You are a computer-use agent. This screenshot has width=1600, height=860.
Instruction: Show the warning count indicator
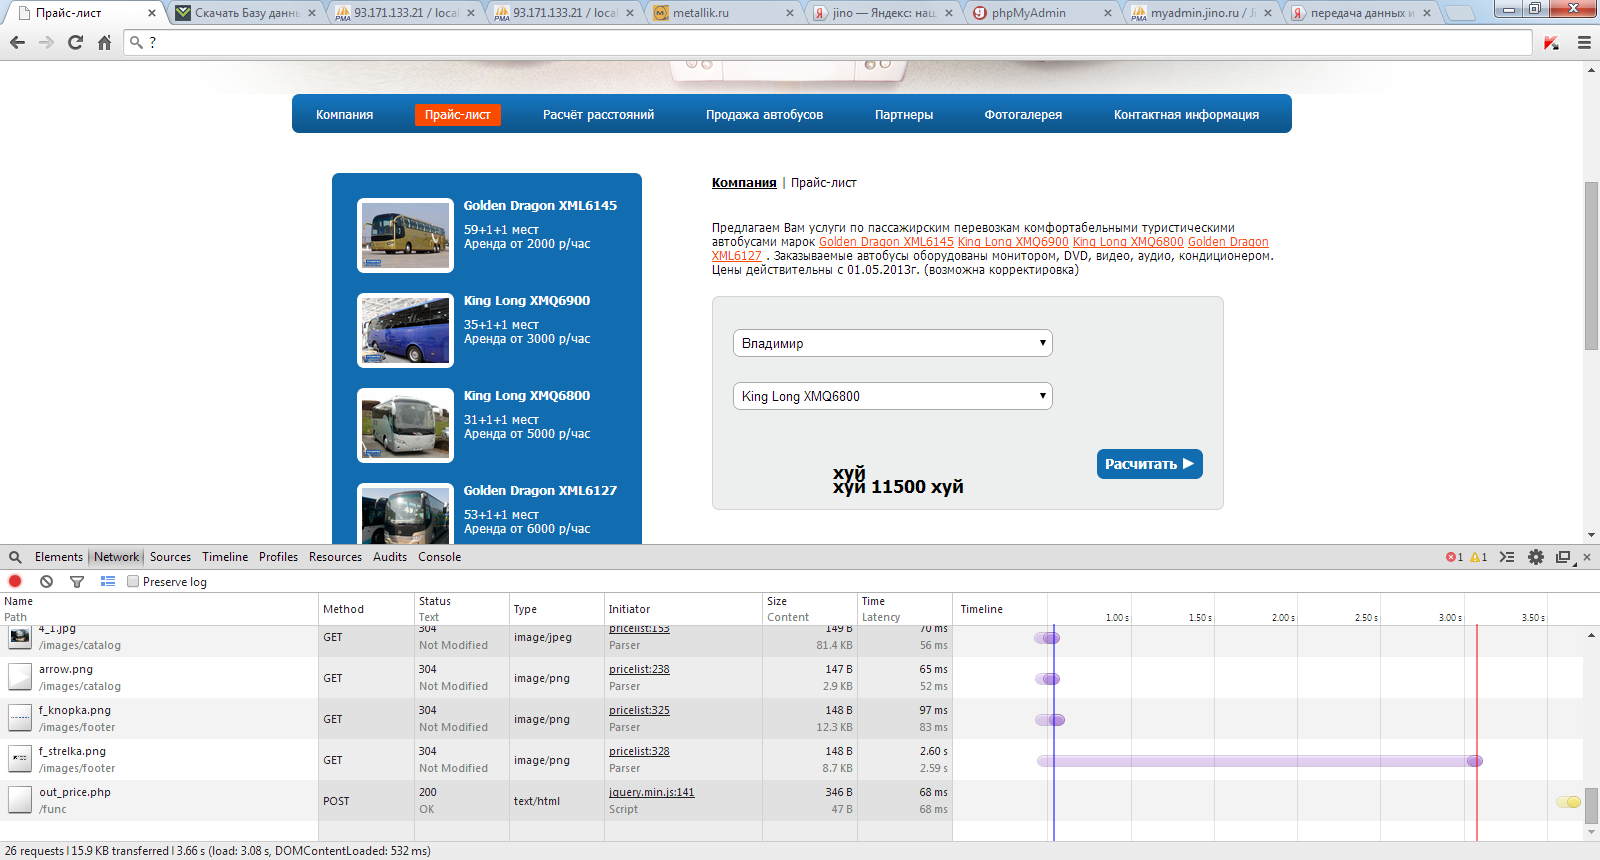(x=1478, y=557)
